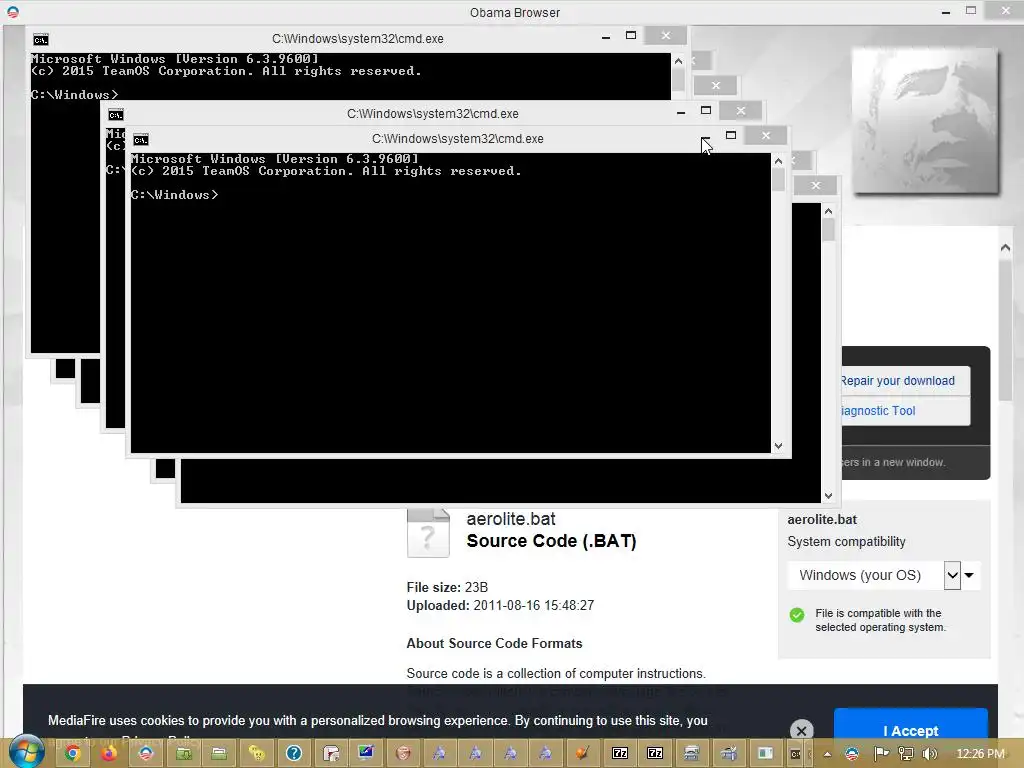
Task: Click the yellow smiley faces taskbar icon
Action: pos(257,754)
